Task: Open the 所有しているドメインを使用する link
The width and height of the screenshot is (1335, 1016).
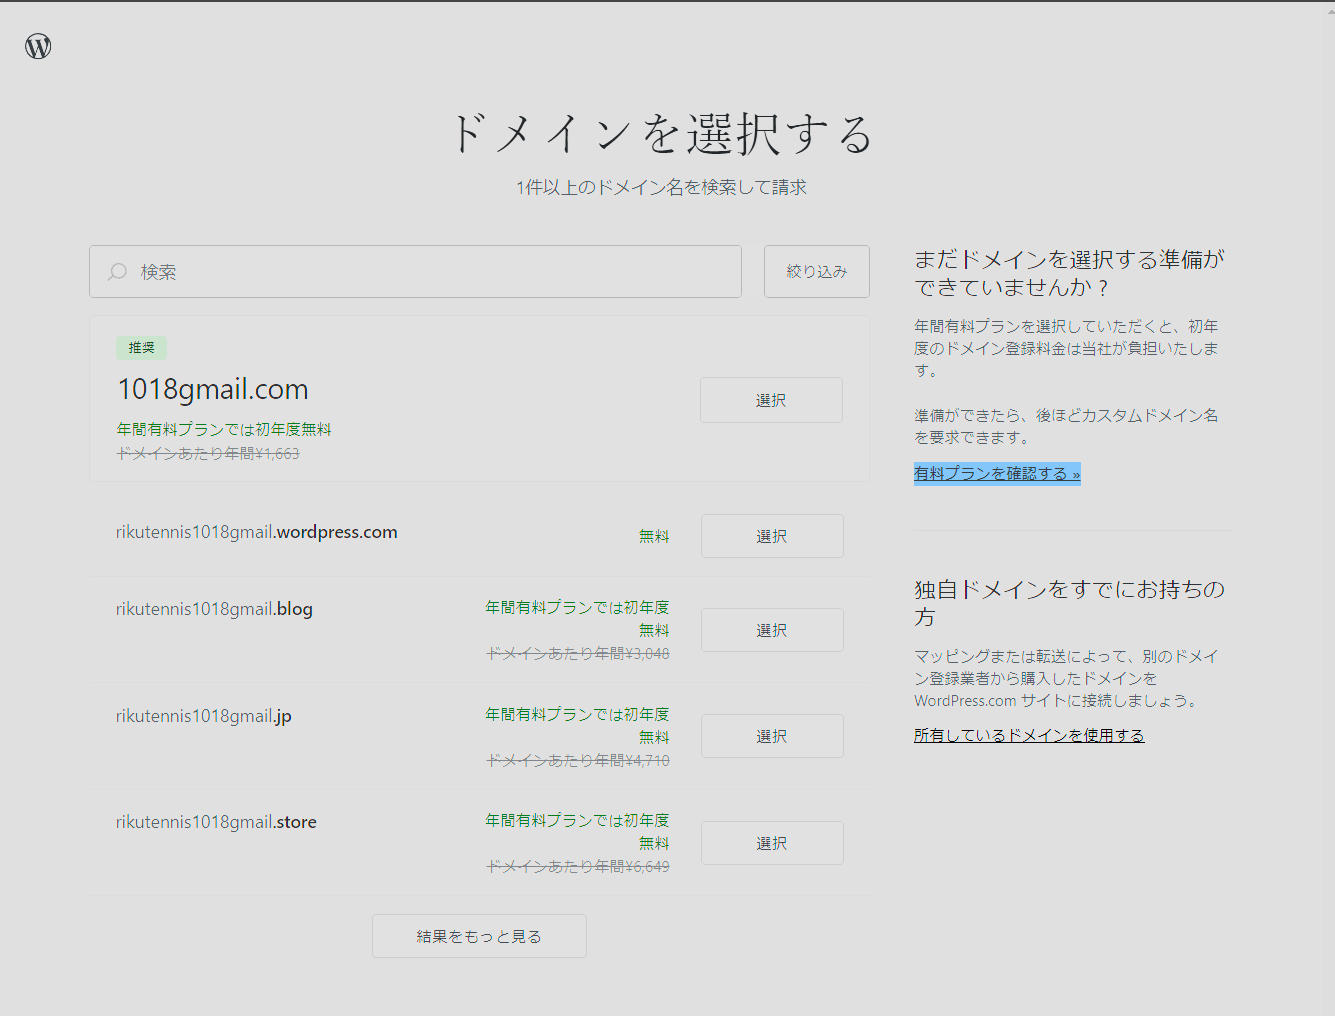Action: tap(1029, 735)
